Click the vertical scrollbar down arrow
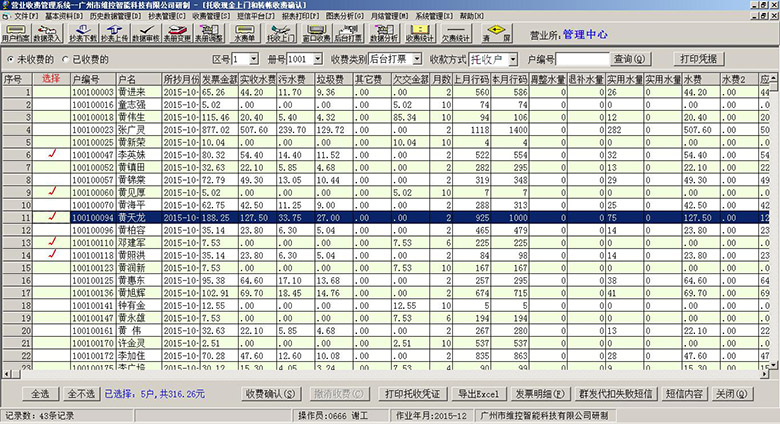 tap(773, 365)
